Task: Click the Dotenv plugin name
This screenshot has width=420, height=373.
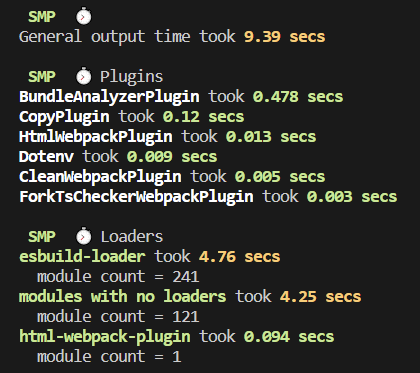Action: [46, 157]
